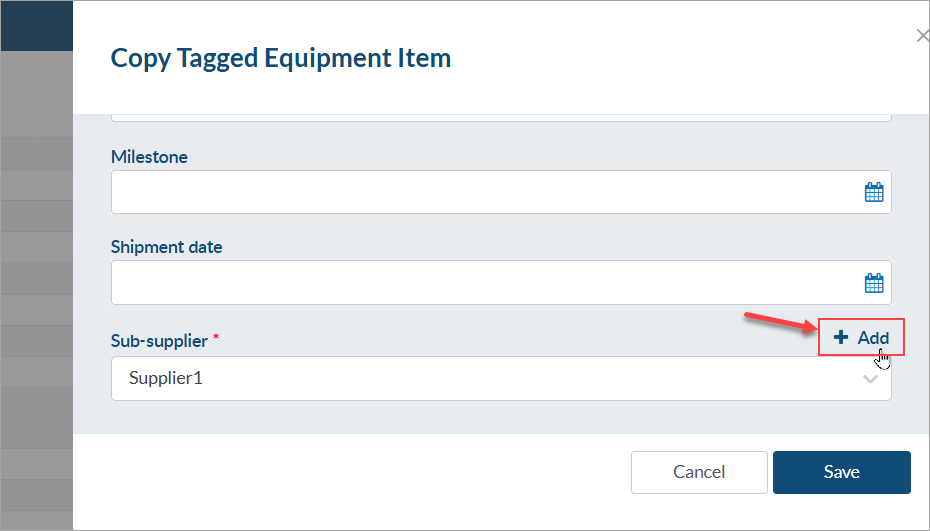This screenshot has width=930, height=531.
Task: Add a new sub-supplier
Action: (x=862, y=338)
